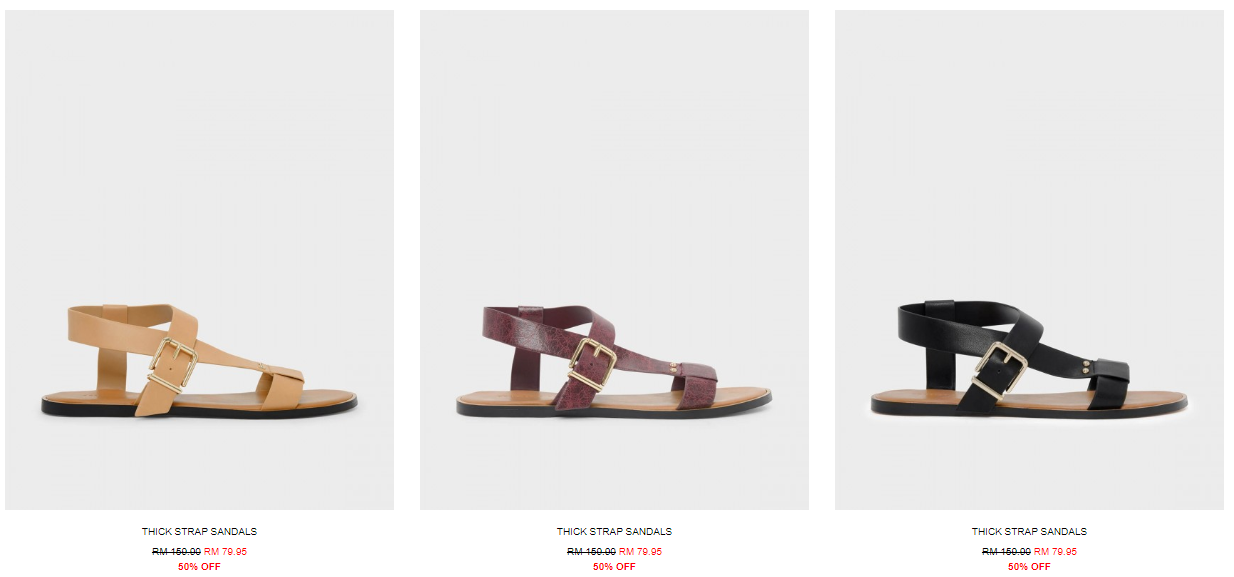
Task: Click the gold buckle on the black sandal
Action: click(x=1001, y=368)
